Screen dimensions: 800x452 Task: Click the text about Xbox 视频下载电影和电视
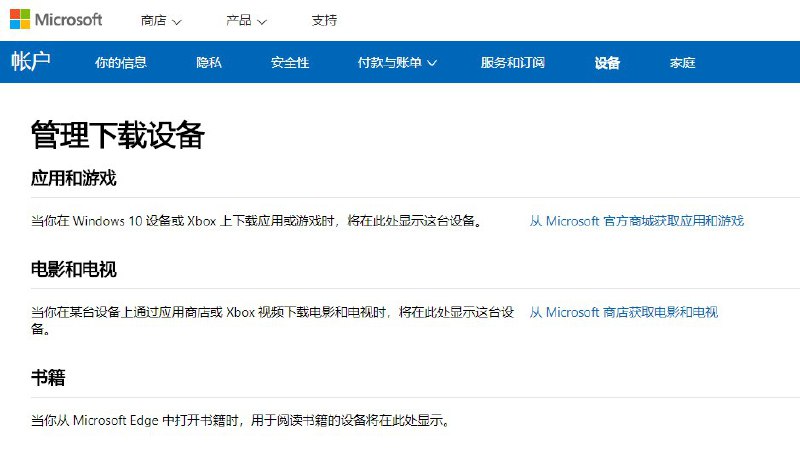272,320
